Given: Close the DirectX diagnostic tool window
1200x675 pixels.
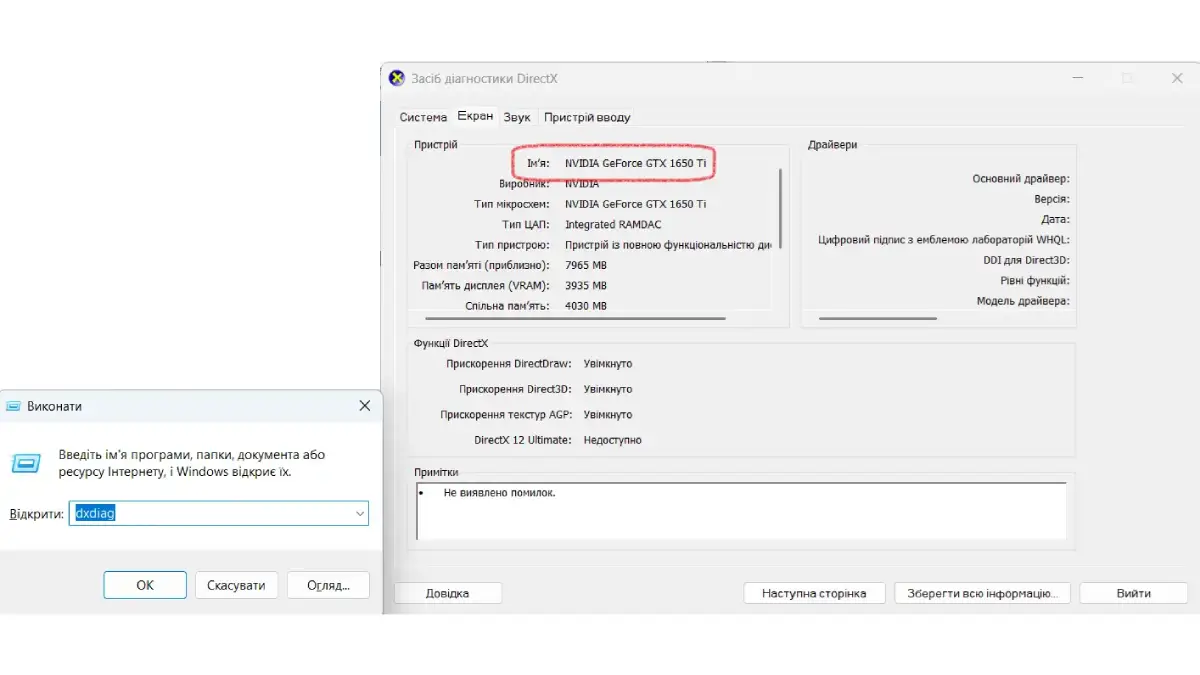Looking at the screenshot, I should pyautogui.click(x=1177, y=78).
